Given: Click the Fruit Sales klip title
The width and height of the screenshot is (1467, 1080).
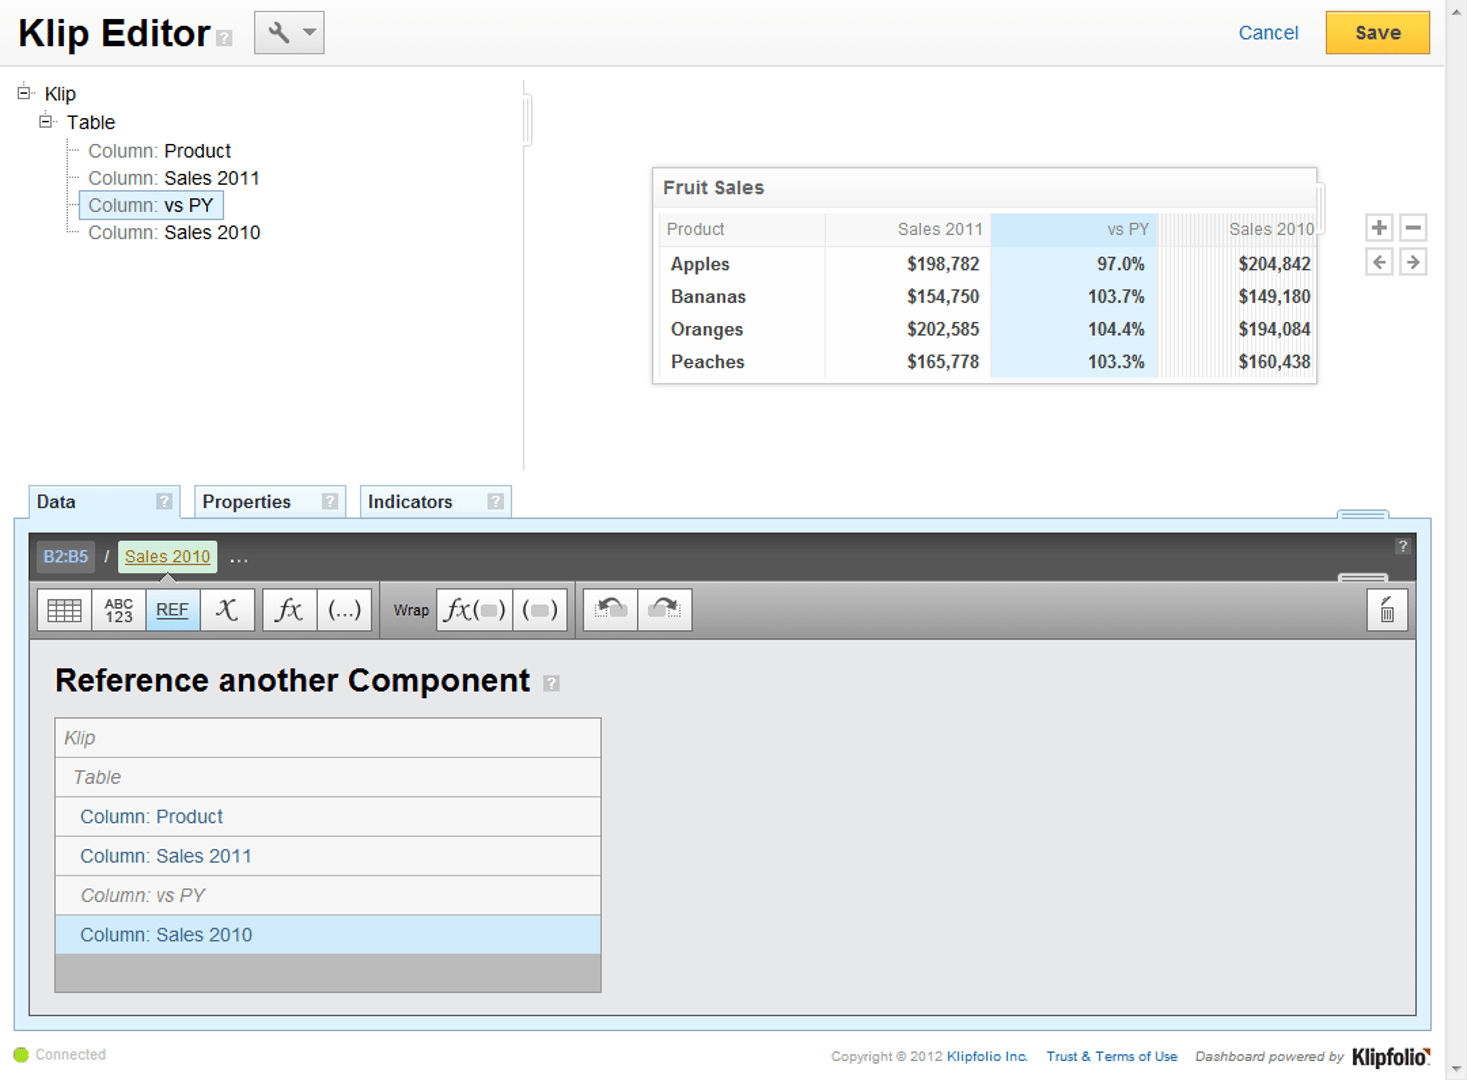Looking at the screenshot, I should (713, 188).
